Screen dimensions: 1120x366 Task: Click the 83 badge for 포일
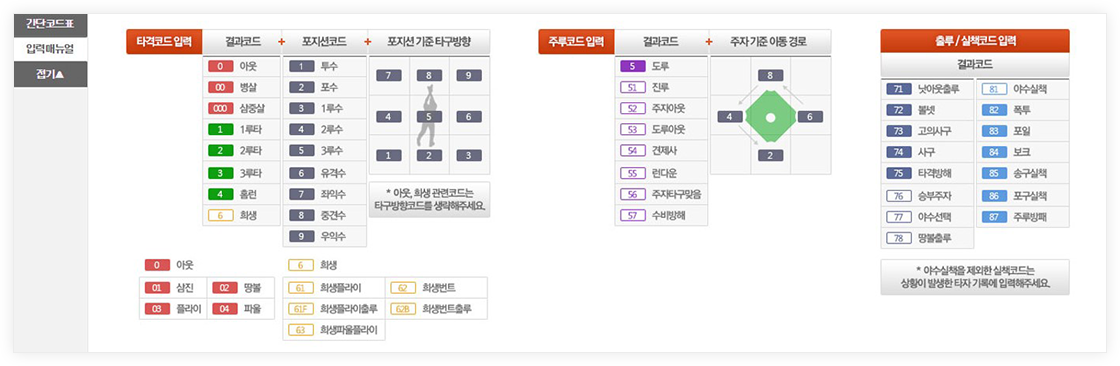pyautogui.click(x=994, y=132)
